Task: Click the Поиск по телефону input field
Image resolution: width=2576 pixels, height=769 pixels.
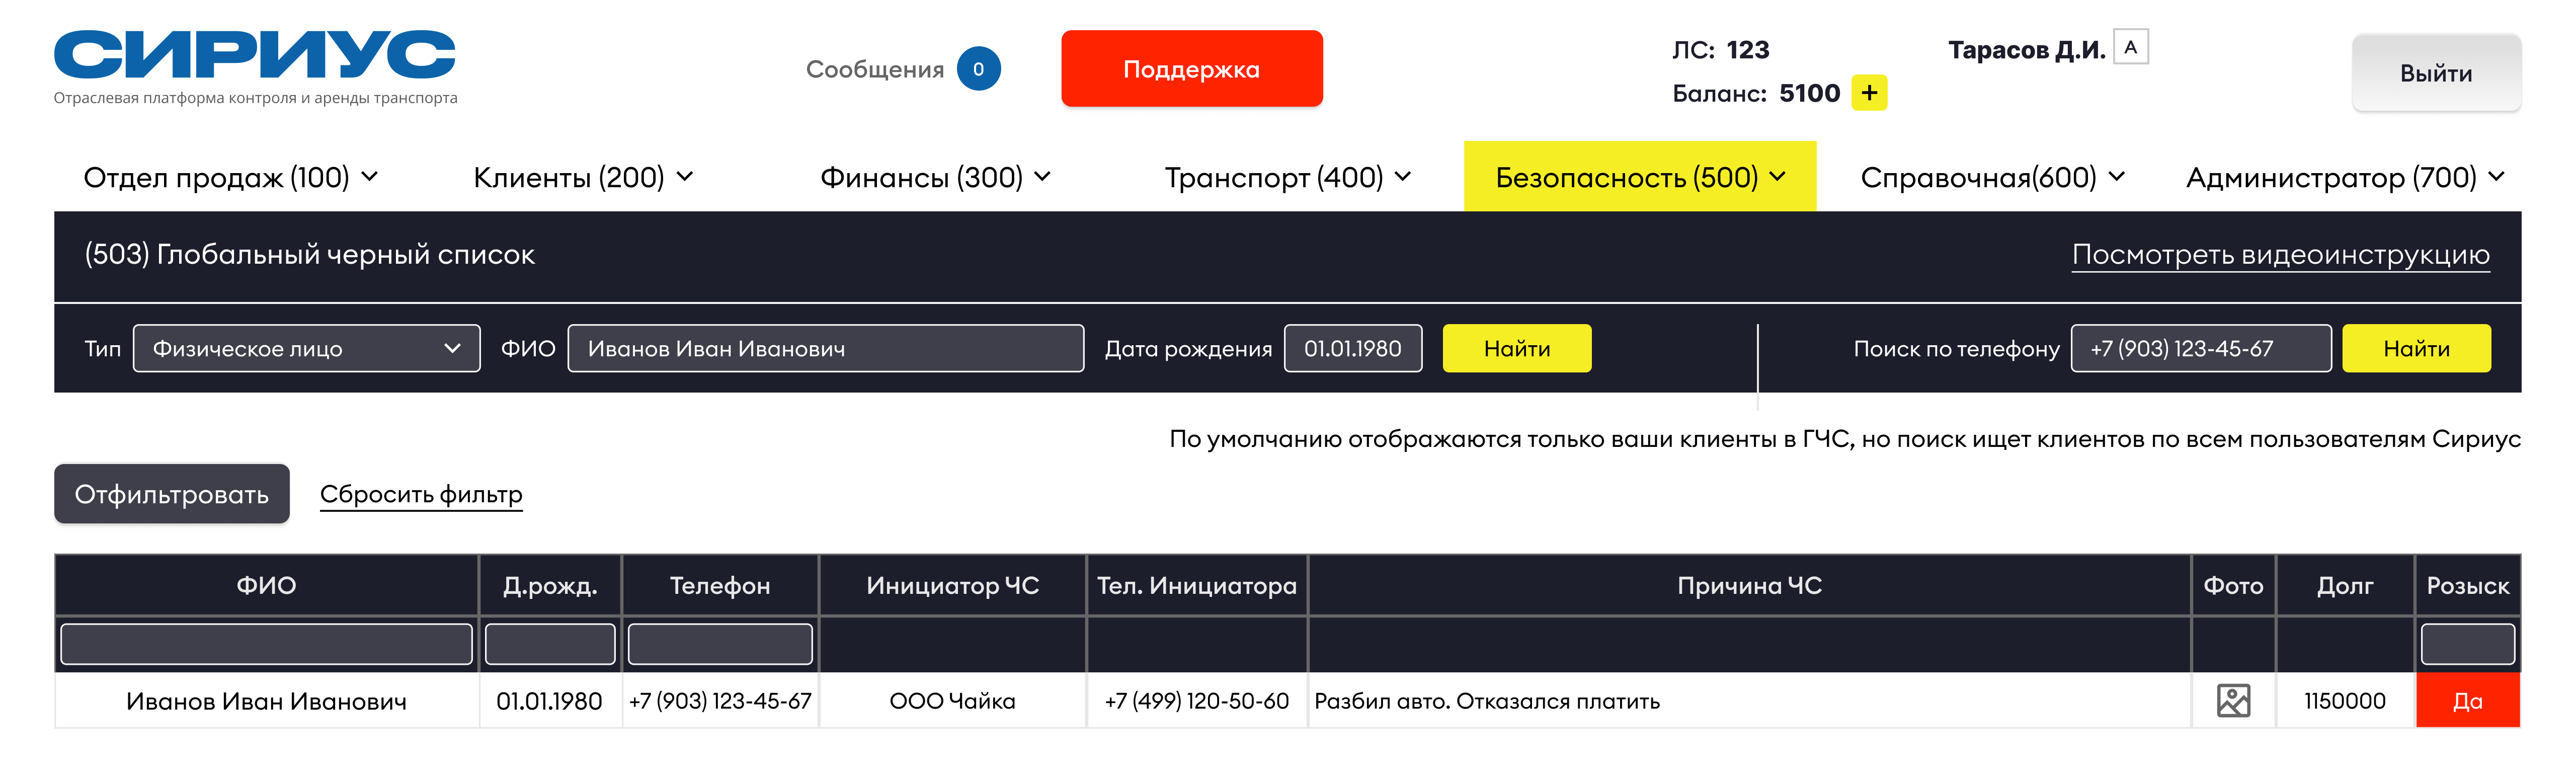Action: pos(2200,349)
